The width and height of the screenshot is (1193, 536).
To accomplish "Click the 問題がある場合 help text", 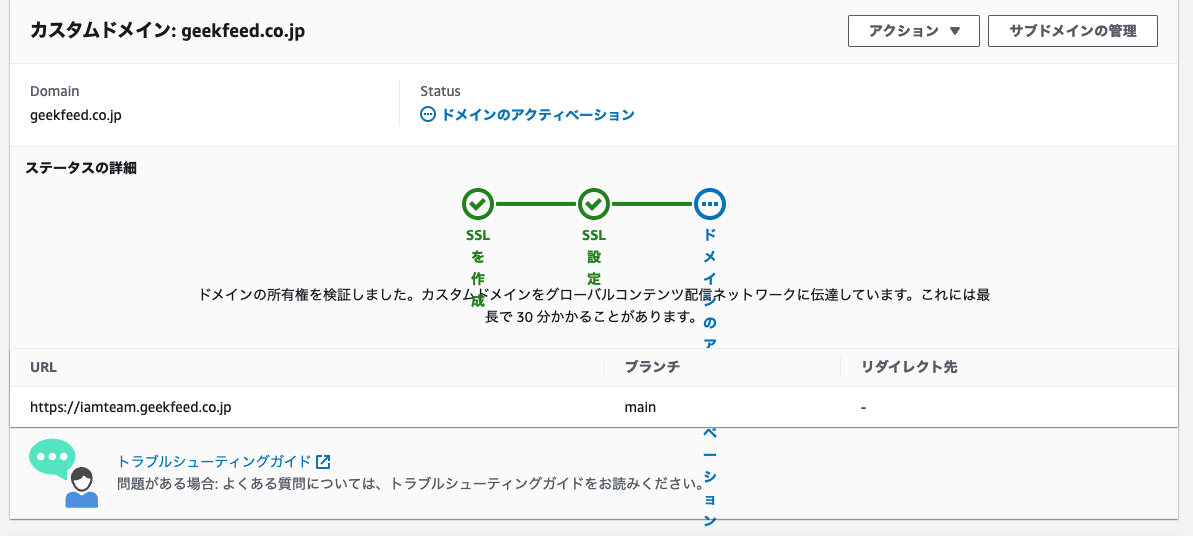I will point(410,483).
